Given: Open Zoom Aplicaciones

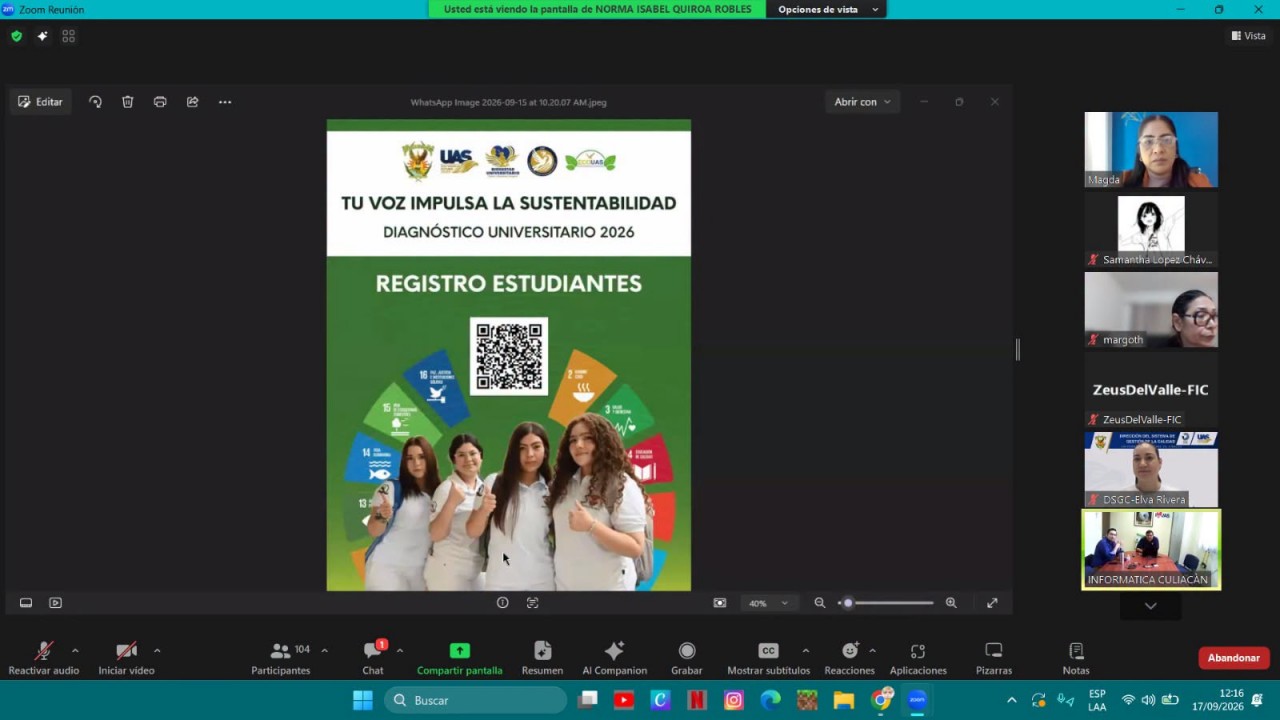Looking at the screenshot, I should tap(918, 658).
